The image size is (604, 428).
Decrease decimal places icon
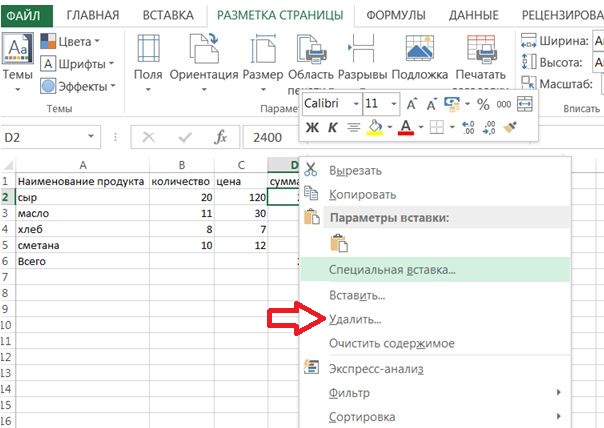click(489, 127)
